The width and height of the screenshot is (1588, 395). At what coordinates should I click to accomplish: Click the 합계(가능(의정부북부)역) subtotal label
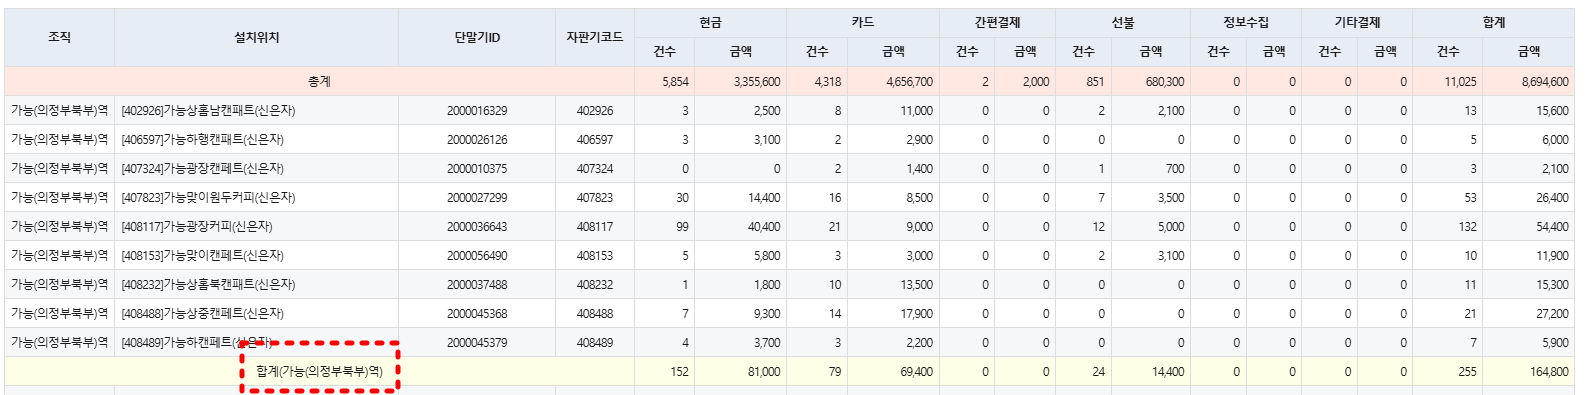pos(319,371)
